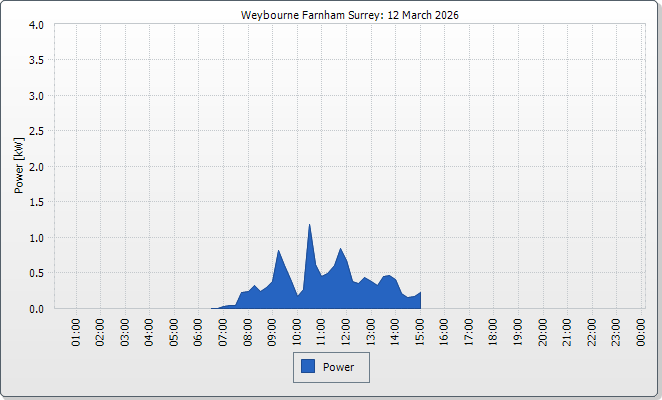Select the 18:00 x-axis time label
The height and width of the screenshot is (400, 662).
(x=494, y=331)
